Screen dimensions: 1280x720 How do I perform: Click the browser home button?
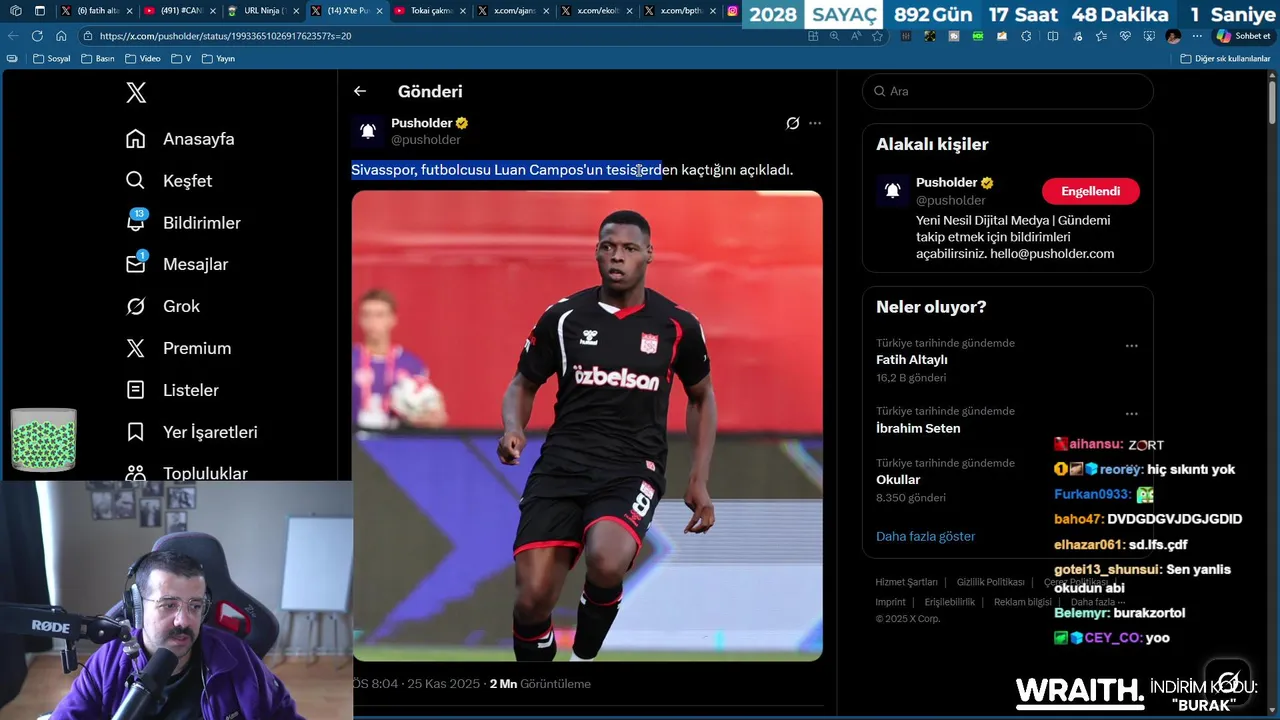tap(61, 35)
